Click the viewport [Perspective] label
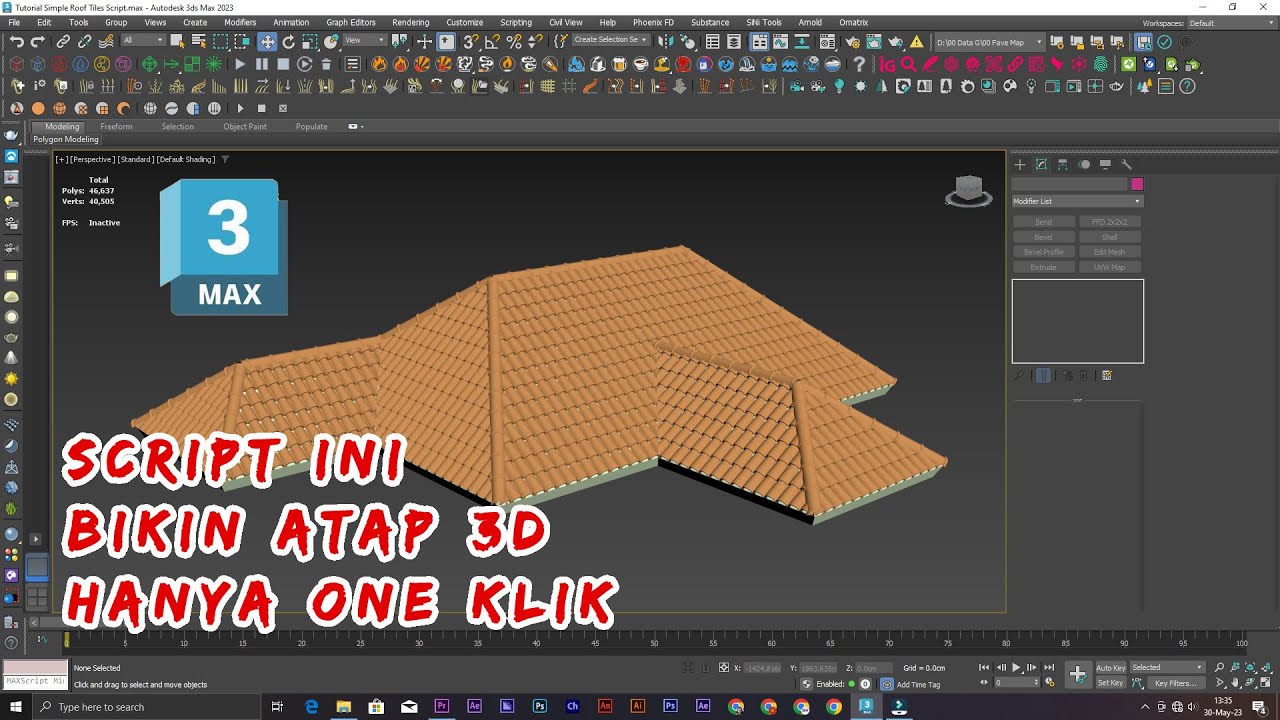1280x720 pixels. click(x=92, y=159)
